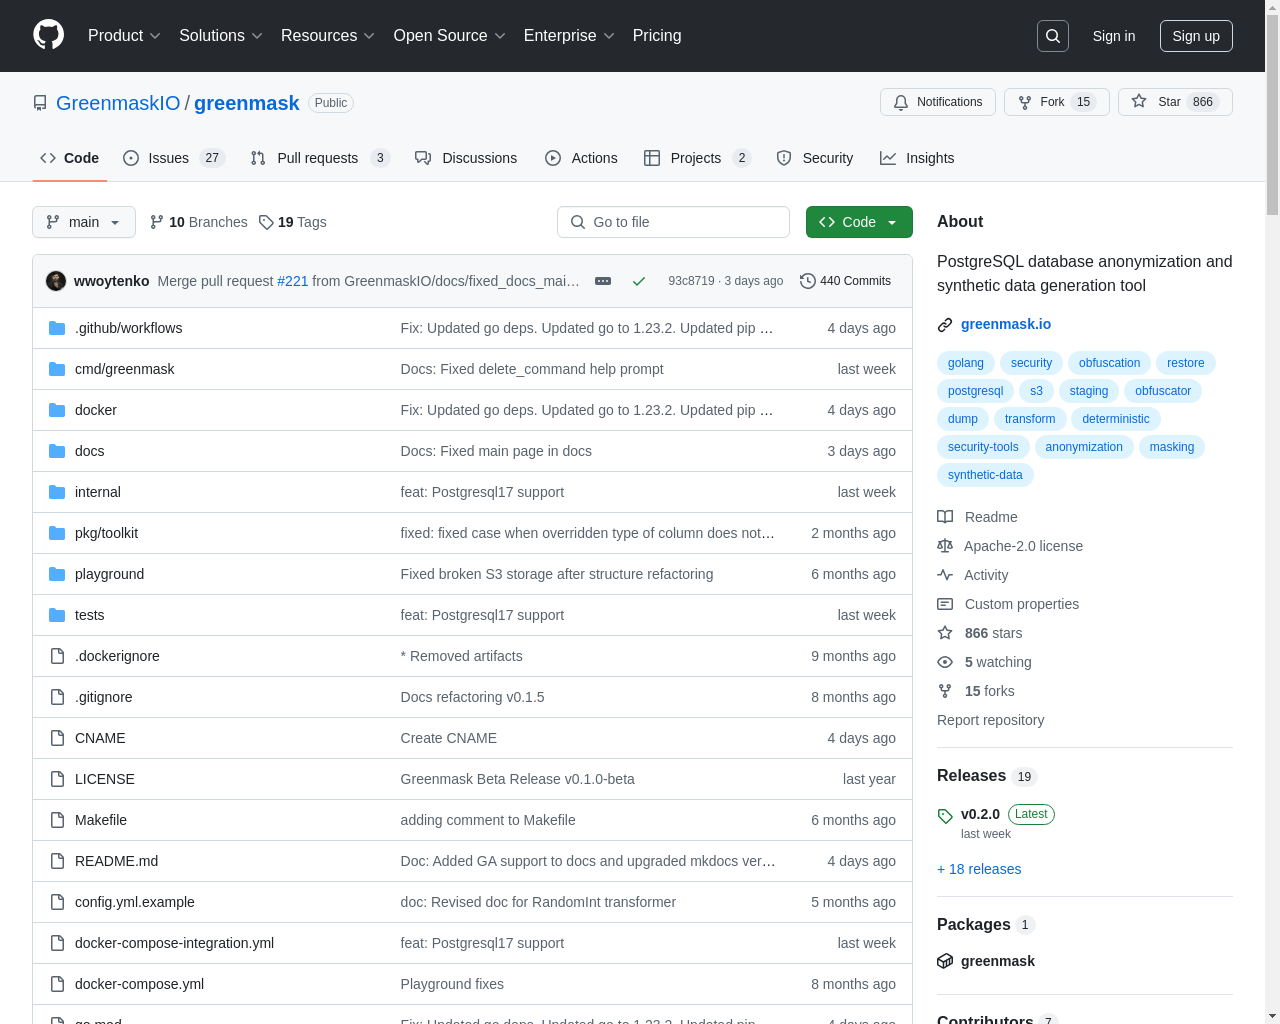Open the search magnifier button
The width and height of the screenshot is (1280, 1024).
tap(1053, 36)
